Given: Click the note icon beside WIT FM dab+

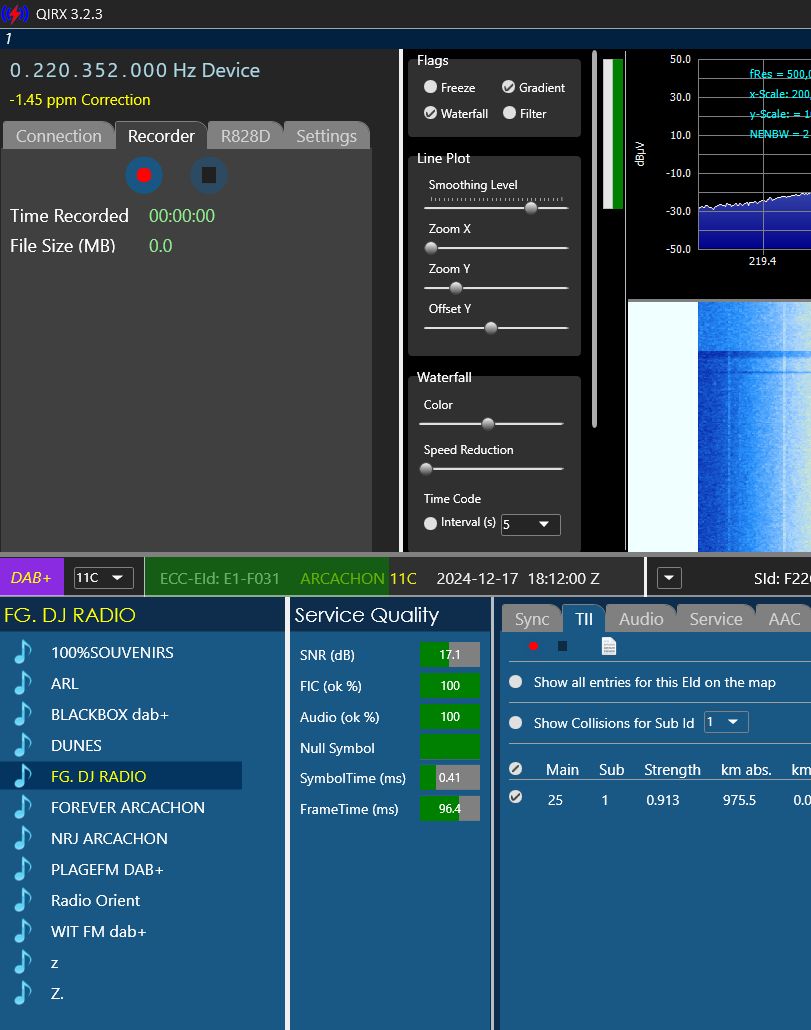Looking at the screenshot, I should pyautogui.click(x=23, y=931).
